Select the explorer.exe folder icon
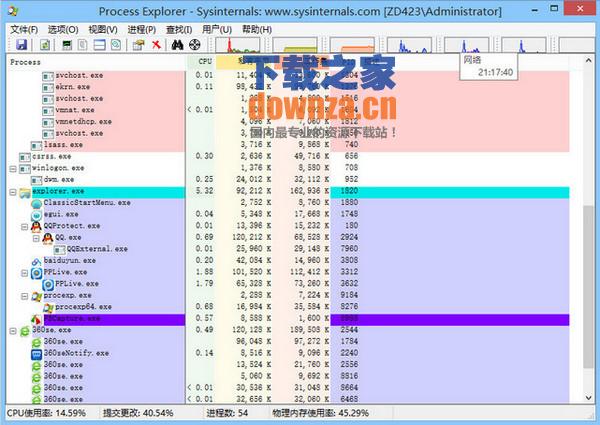600x425 pixels. (x=25, y=192)
